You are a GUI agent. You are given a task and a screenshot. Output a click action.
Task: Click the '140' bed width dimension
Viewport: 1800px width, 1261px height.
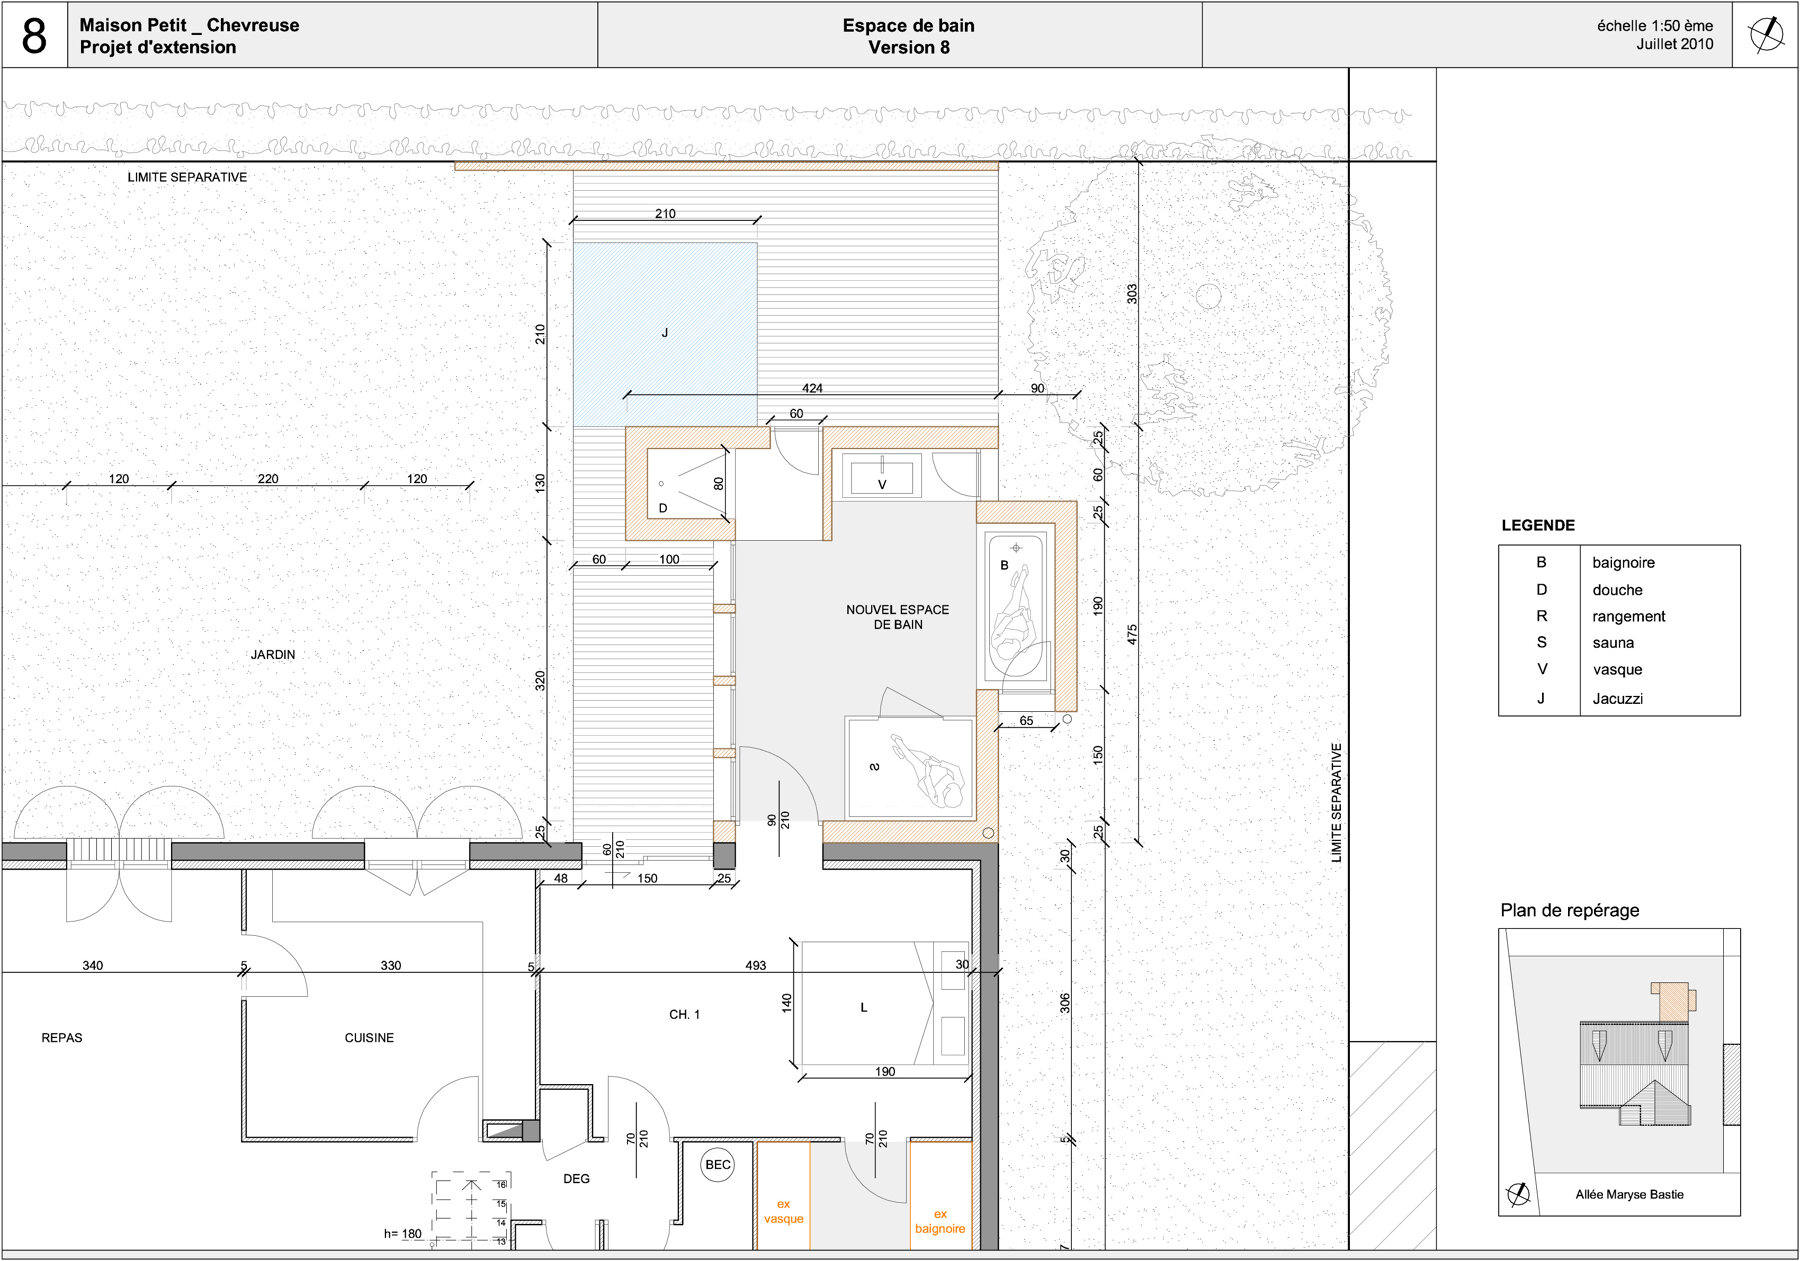pos(787,1001)
